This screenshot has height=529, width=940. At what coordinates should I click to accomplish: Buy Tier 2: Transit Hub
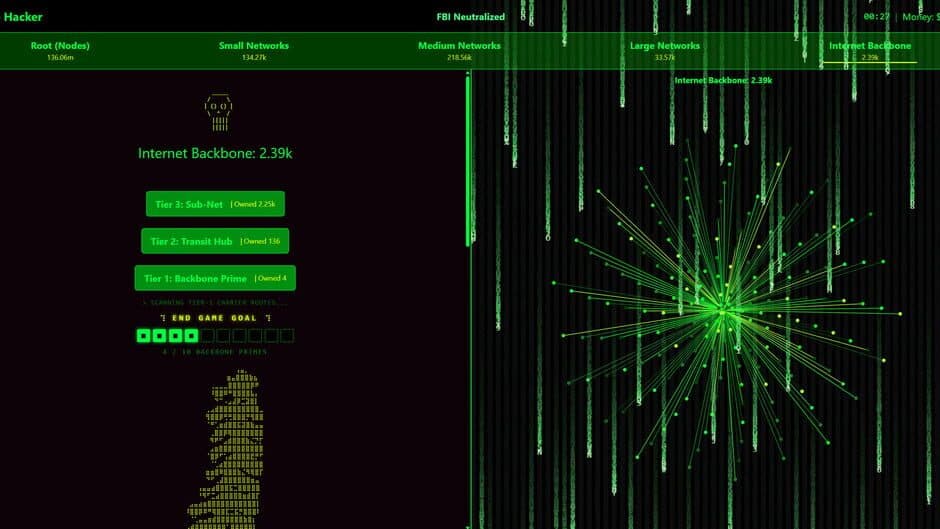coord(215,241)
